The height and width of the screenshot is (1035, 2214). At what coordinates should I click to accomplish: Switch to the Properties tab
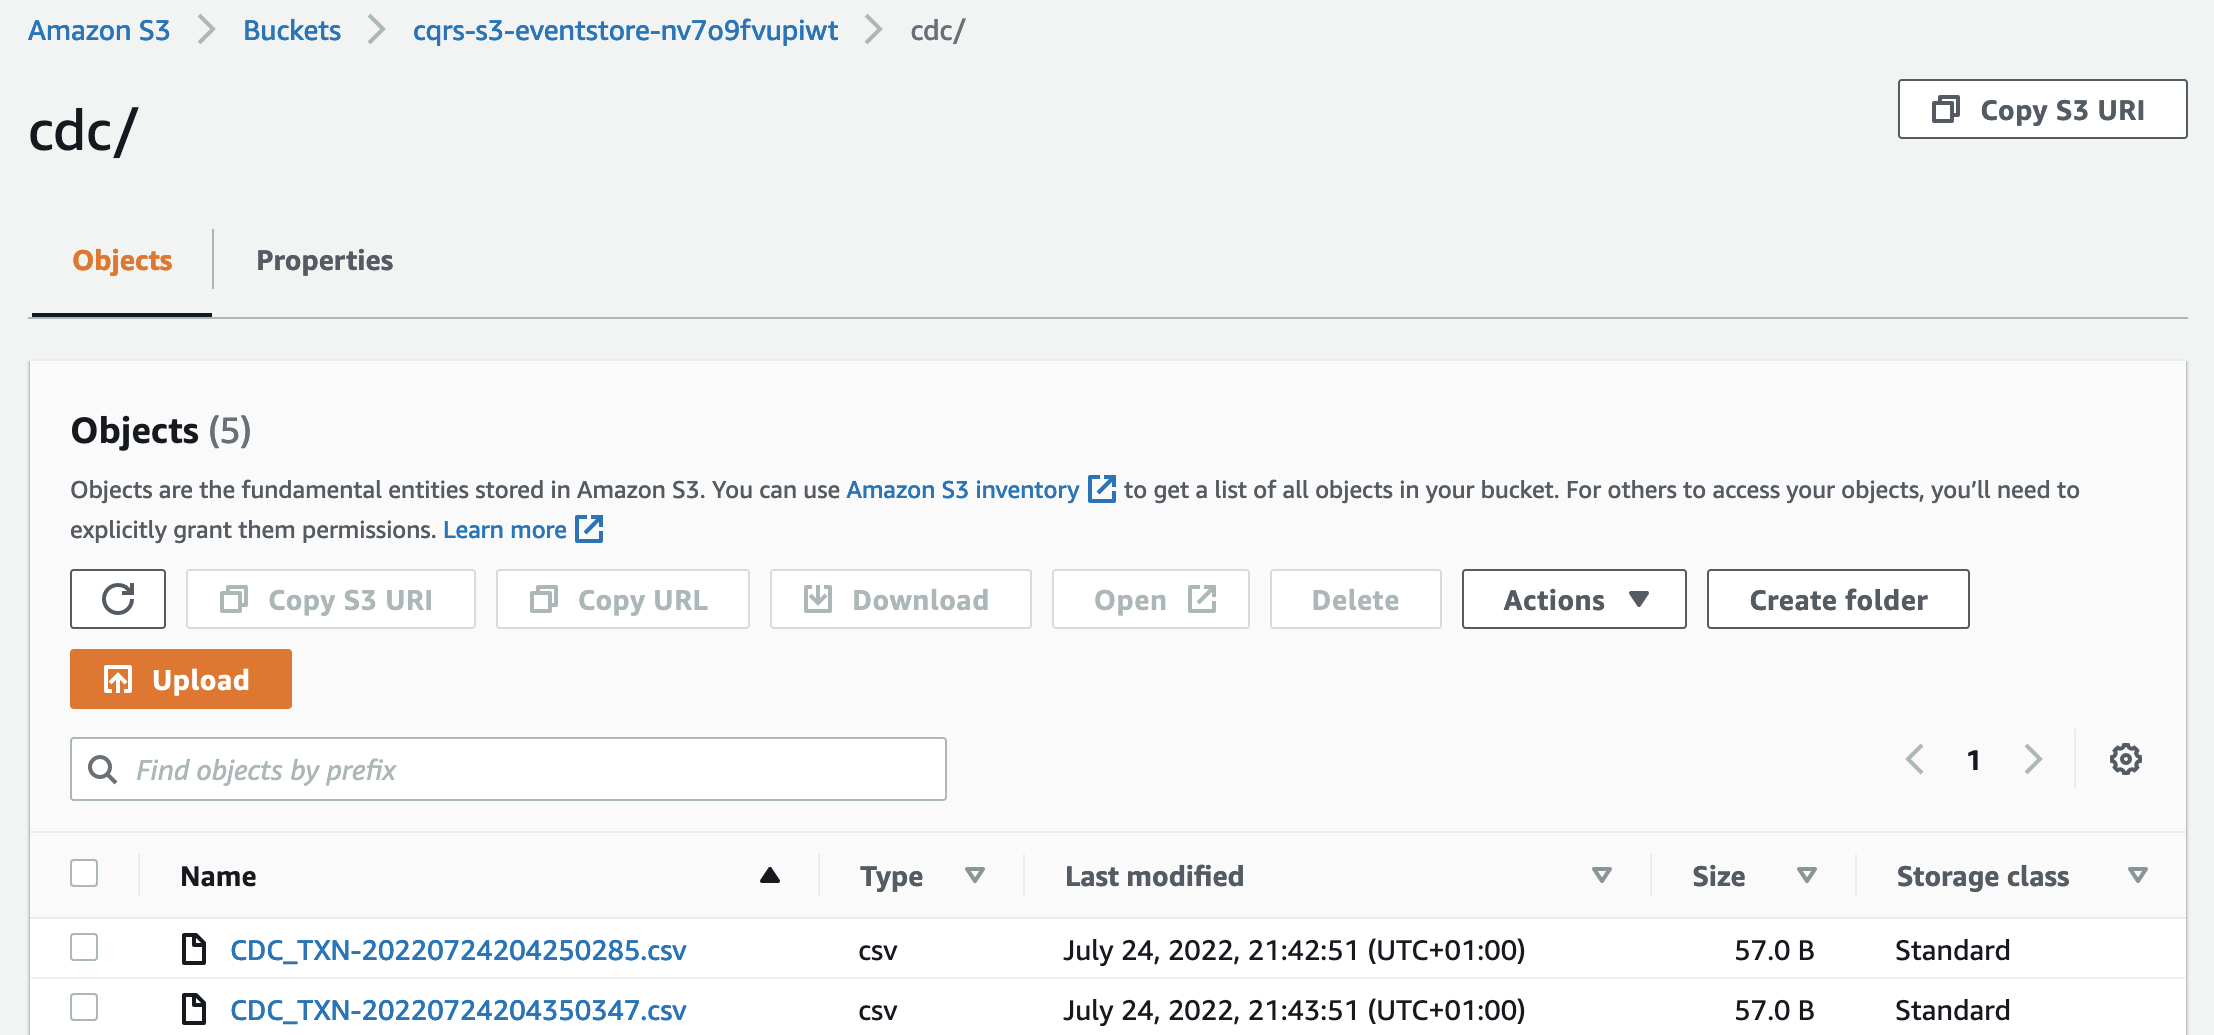325,260
